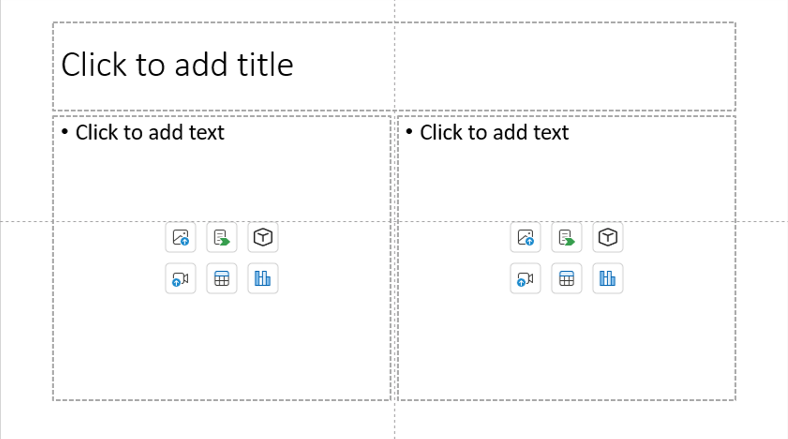Click left 'Click to add text' bullet
The height and width of the screenshot is (439, 788).
tap(150, 133)
